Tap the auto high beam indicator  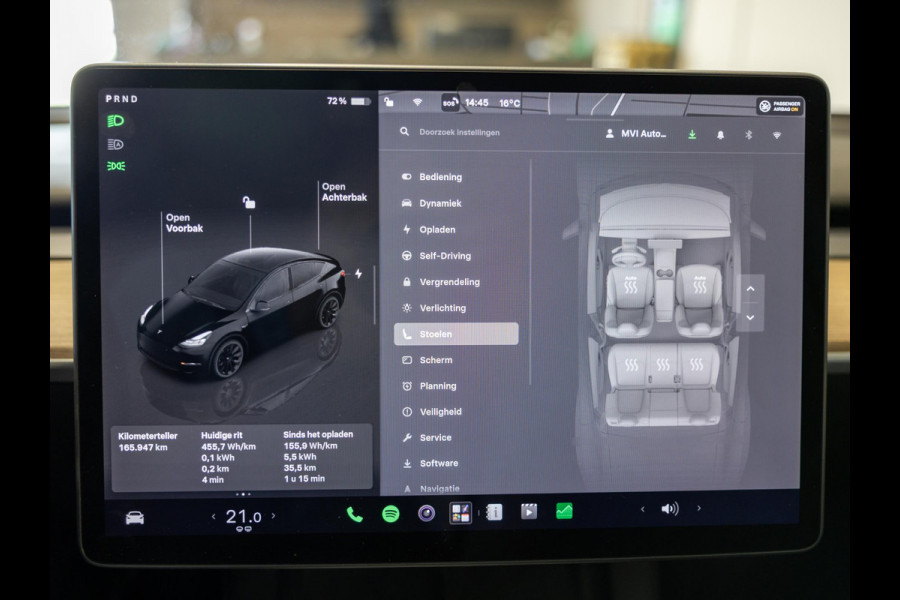115,144
